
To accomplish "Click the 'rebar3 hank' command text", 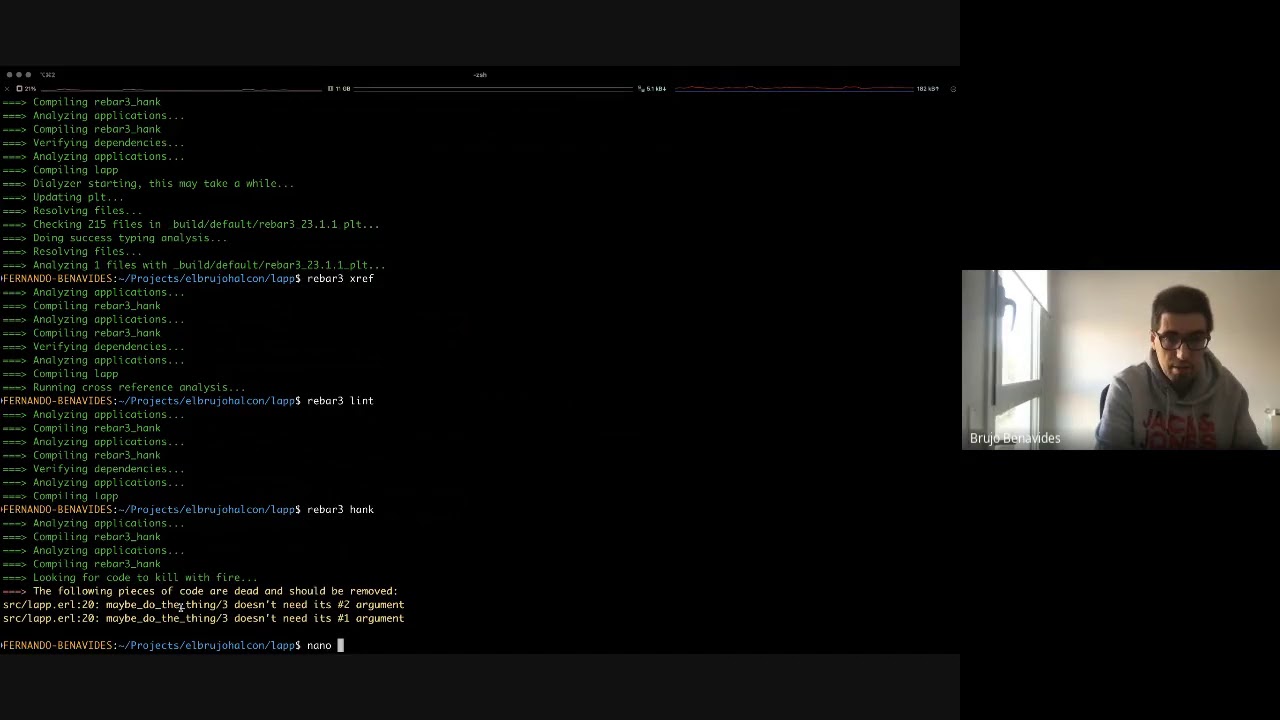I will [x=340, y=510].
